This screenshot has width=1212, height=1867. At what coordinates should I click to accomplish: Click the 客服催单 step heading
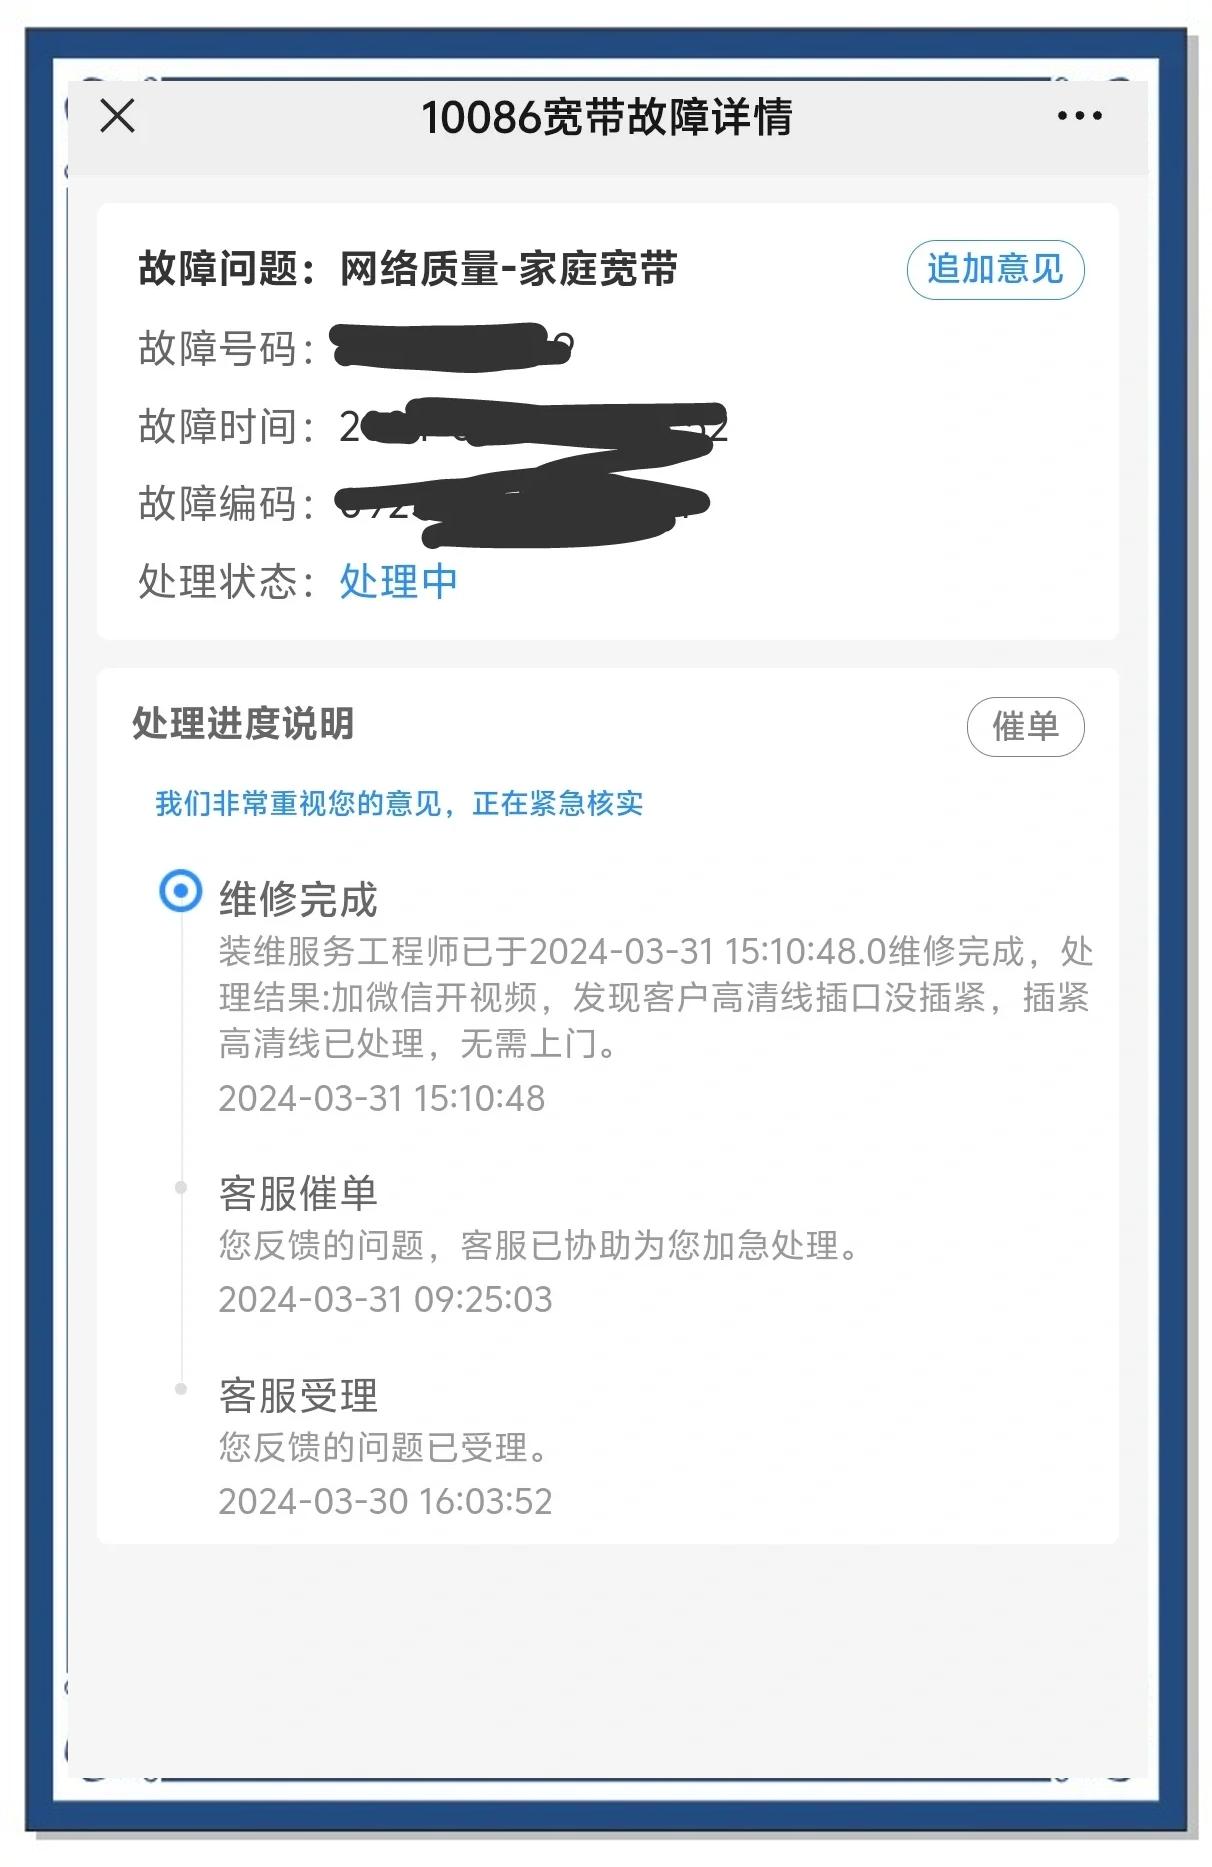tap(298, 1193)
